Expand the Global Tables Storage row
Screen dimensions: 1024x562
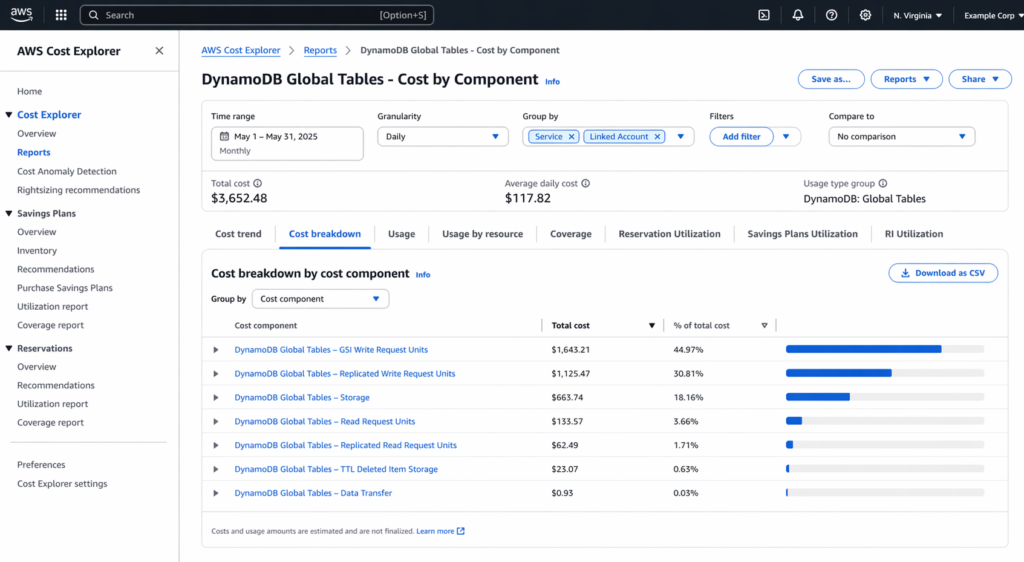click(216, 398)
